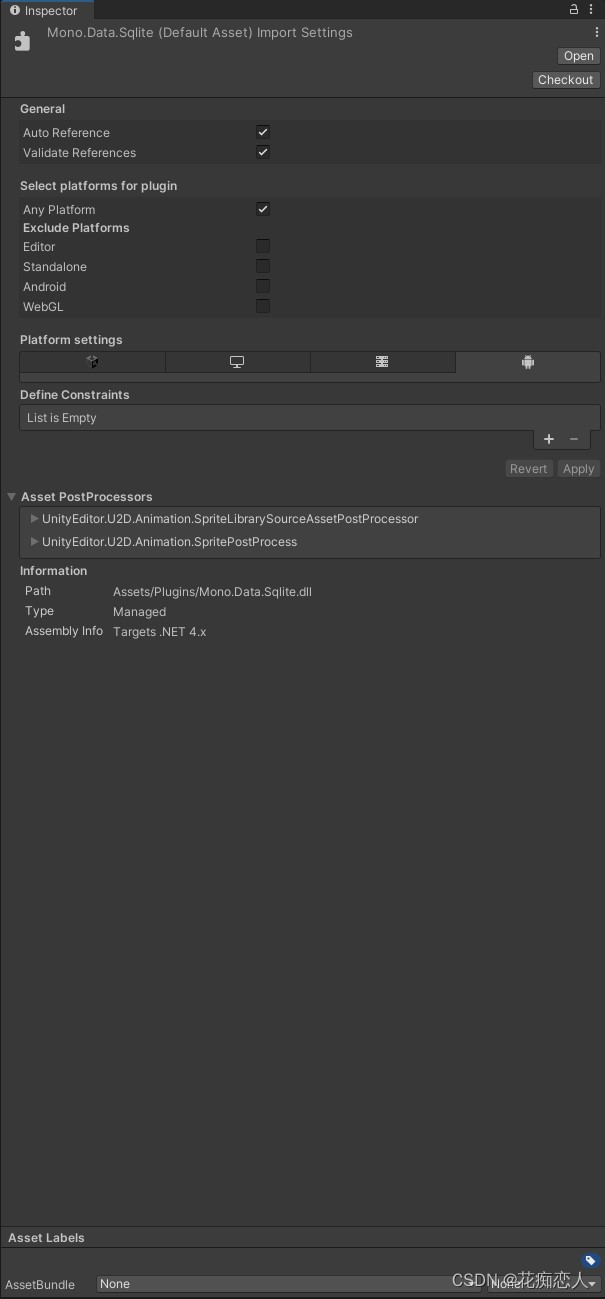Image resolution: width=605 pixels, height=1299 pixels.
Task: Collapse the Asset PostProcessors section
Action: click(11, 496)
